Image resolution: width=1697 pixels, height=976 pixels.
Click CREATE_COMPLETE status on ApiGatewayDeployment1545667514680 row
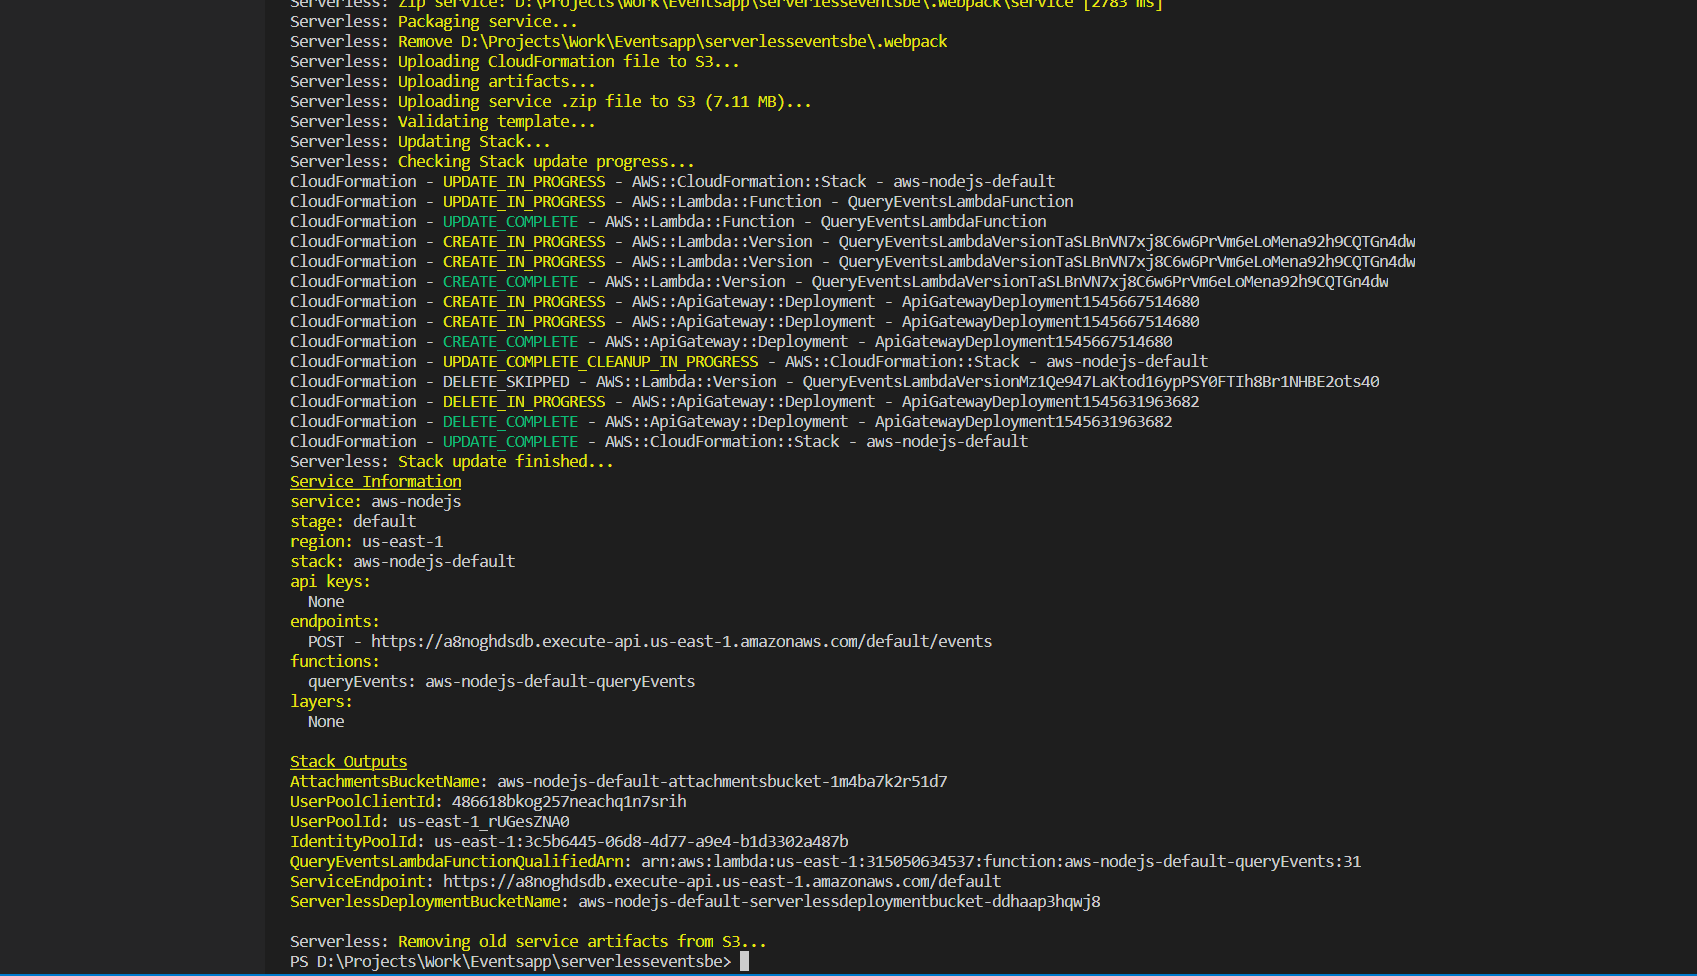pos(510,341)
